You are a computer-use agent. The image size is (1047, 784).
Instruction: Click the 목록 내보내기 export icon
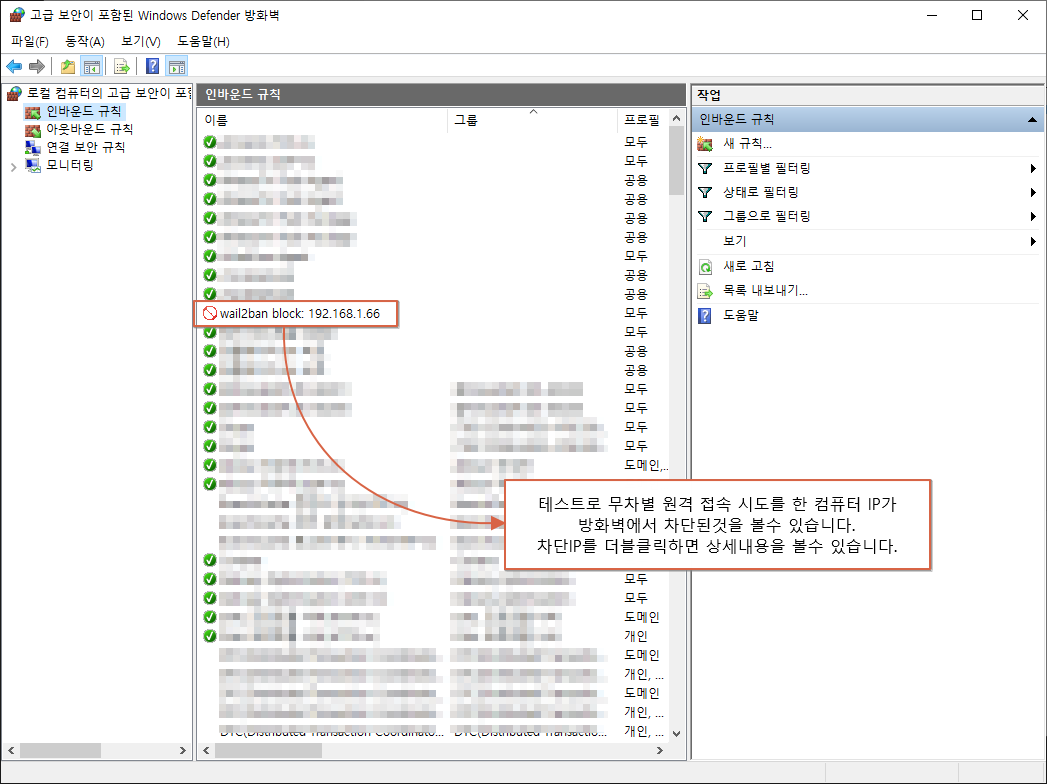(705, 291)
